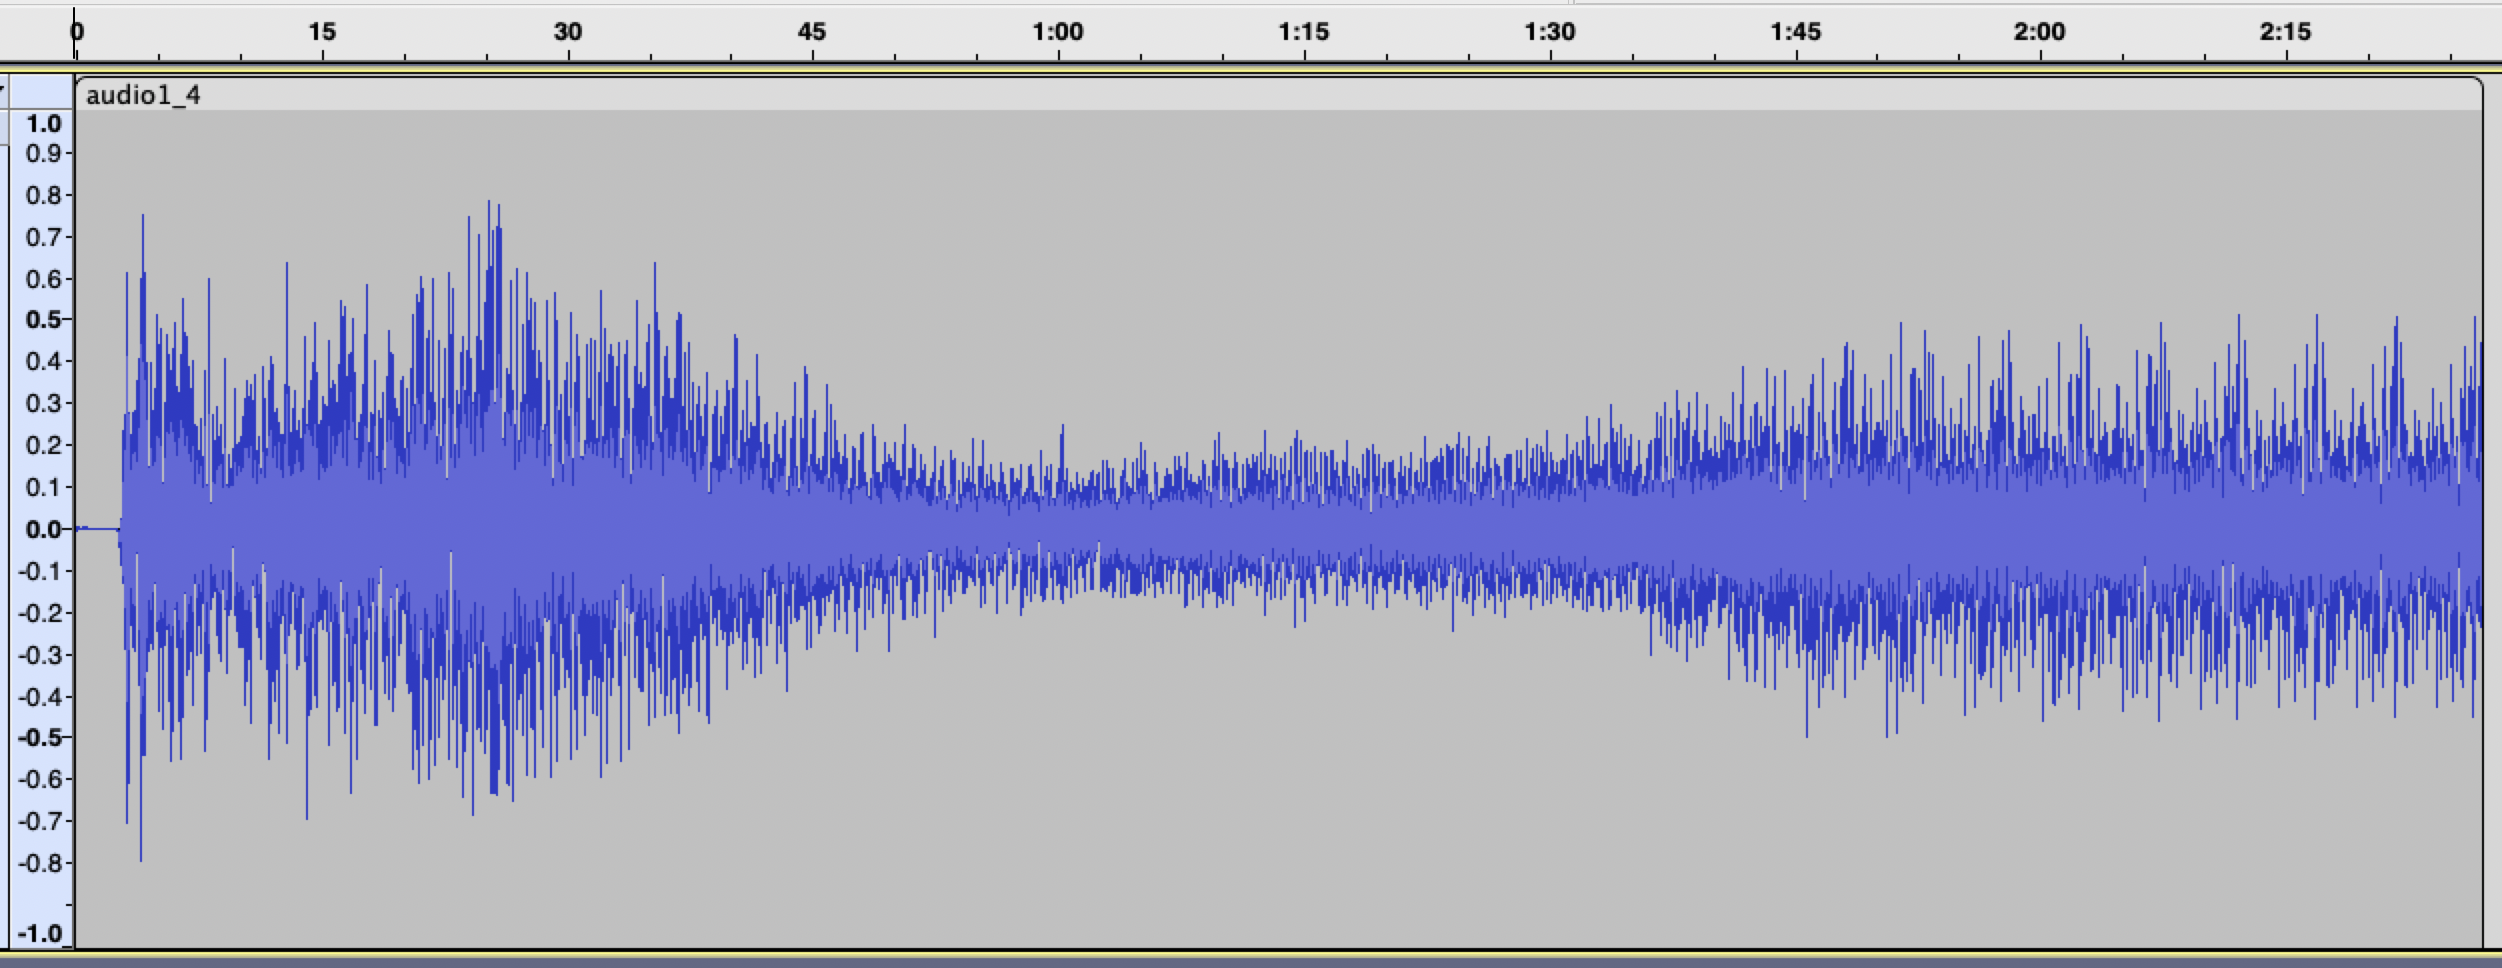2502x968 pixels.
Task: Click the 0.1 value on the amplitude scale
Action: pyautogui.click(x=44, y=487)
